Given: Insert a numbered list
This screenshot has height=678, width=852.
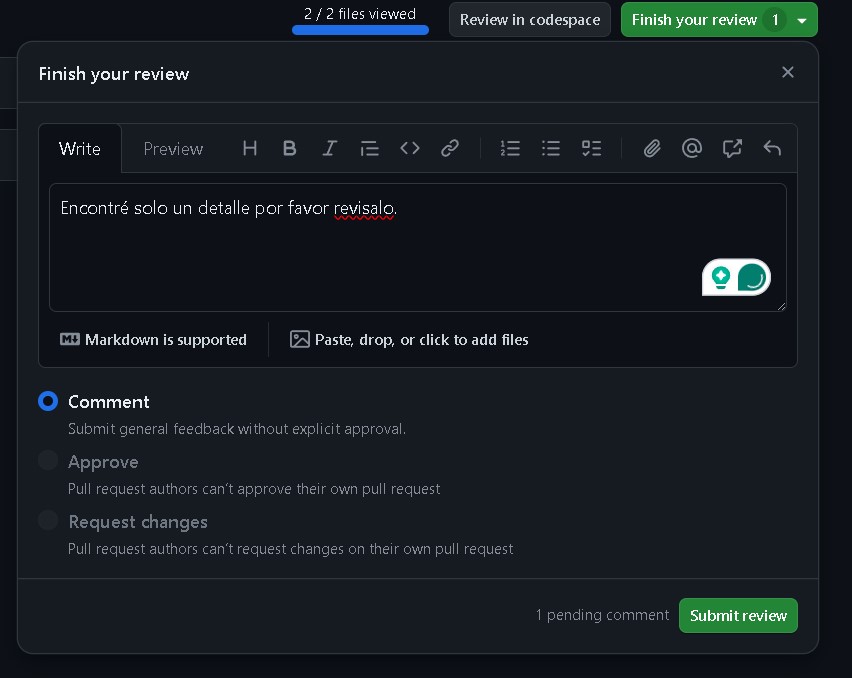Looking at the screenshot, I should (x=510, y=149).
